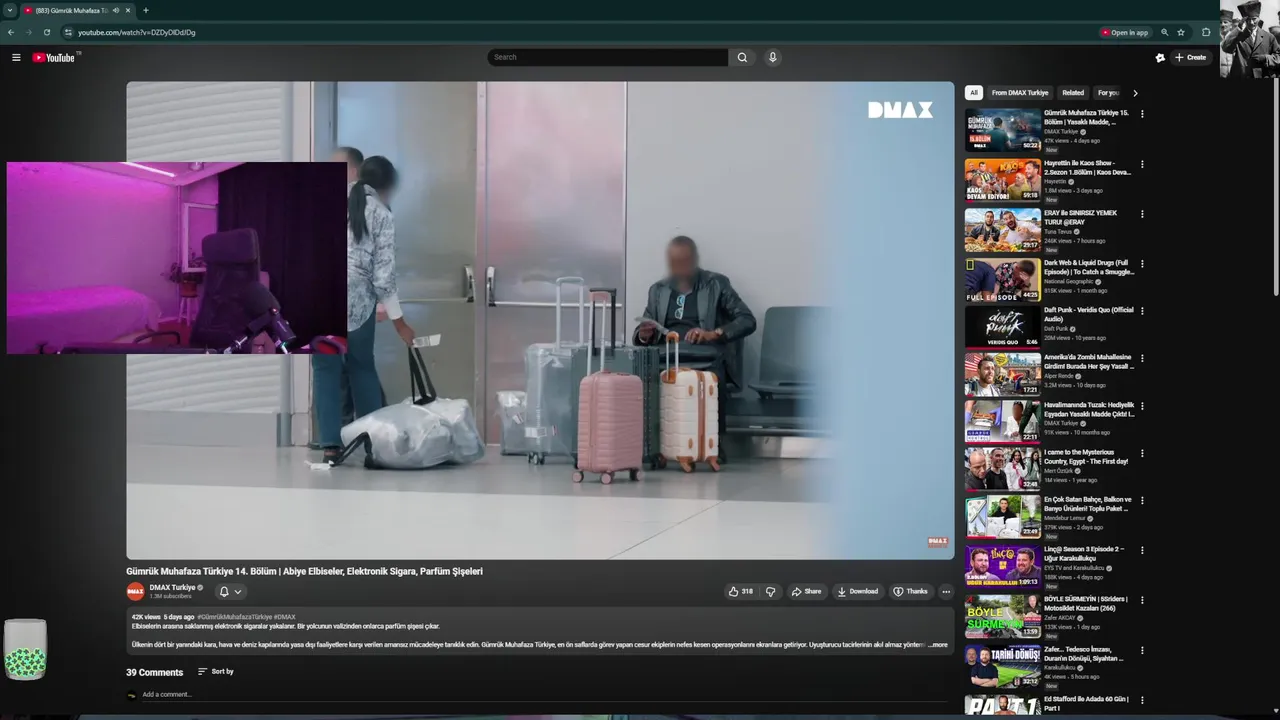This screenshot has width=1280, height=720.
Task: Open the #DMAX hashtag link
Action: [x=284, y=617]
